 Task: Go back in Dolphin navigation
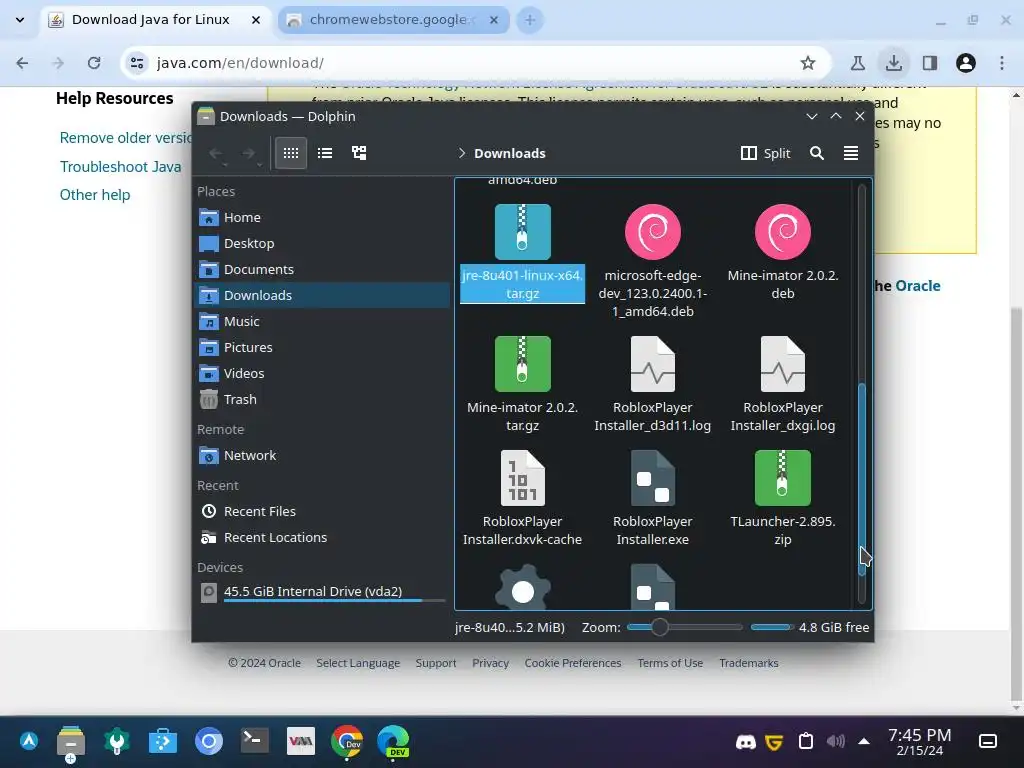point(216,153)
